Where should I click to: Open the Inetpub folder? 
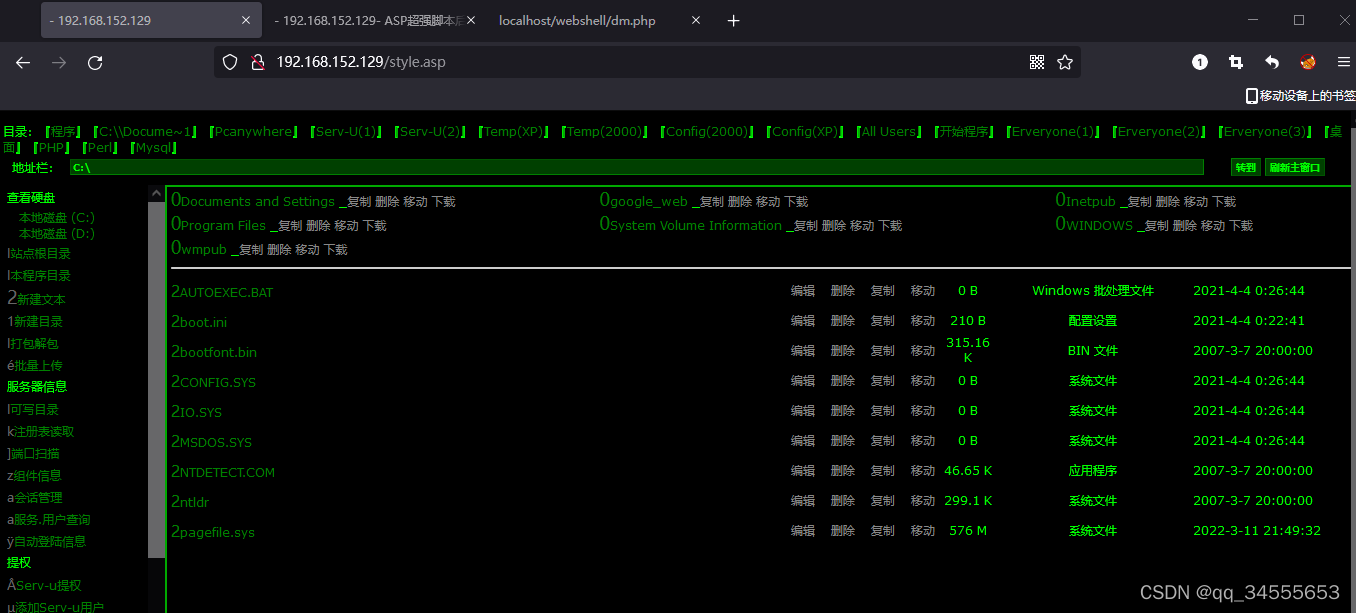(1090, 201)
